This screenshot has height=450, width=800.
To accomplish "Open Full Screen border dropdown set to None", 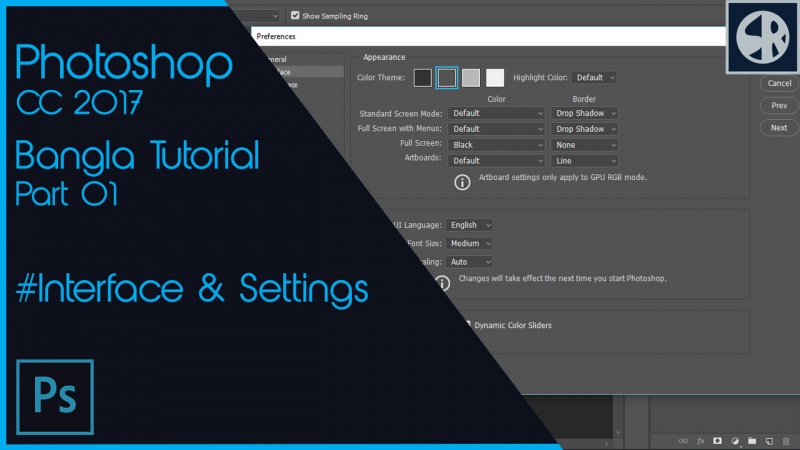I will [x=585, y=145].
